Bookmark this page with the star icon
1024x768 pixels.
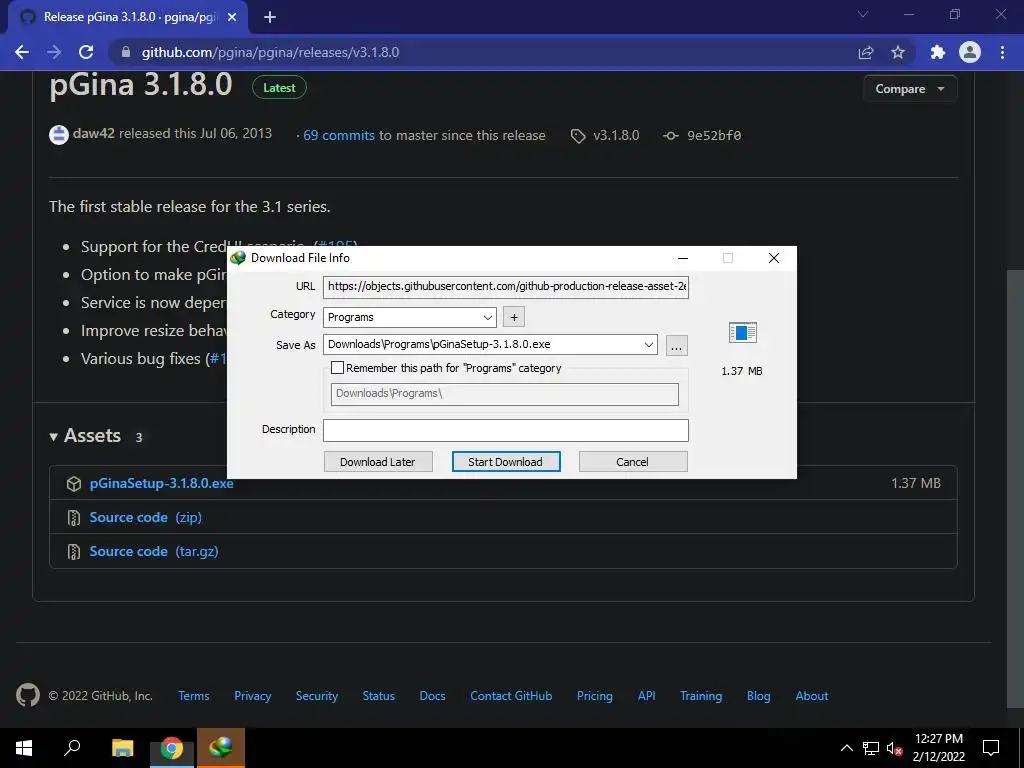click(x=898, y=52)
